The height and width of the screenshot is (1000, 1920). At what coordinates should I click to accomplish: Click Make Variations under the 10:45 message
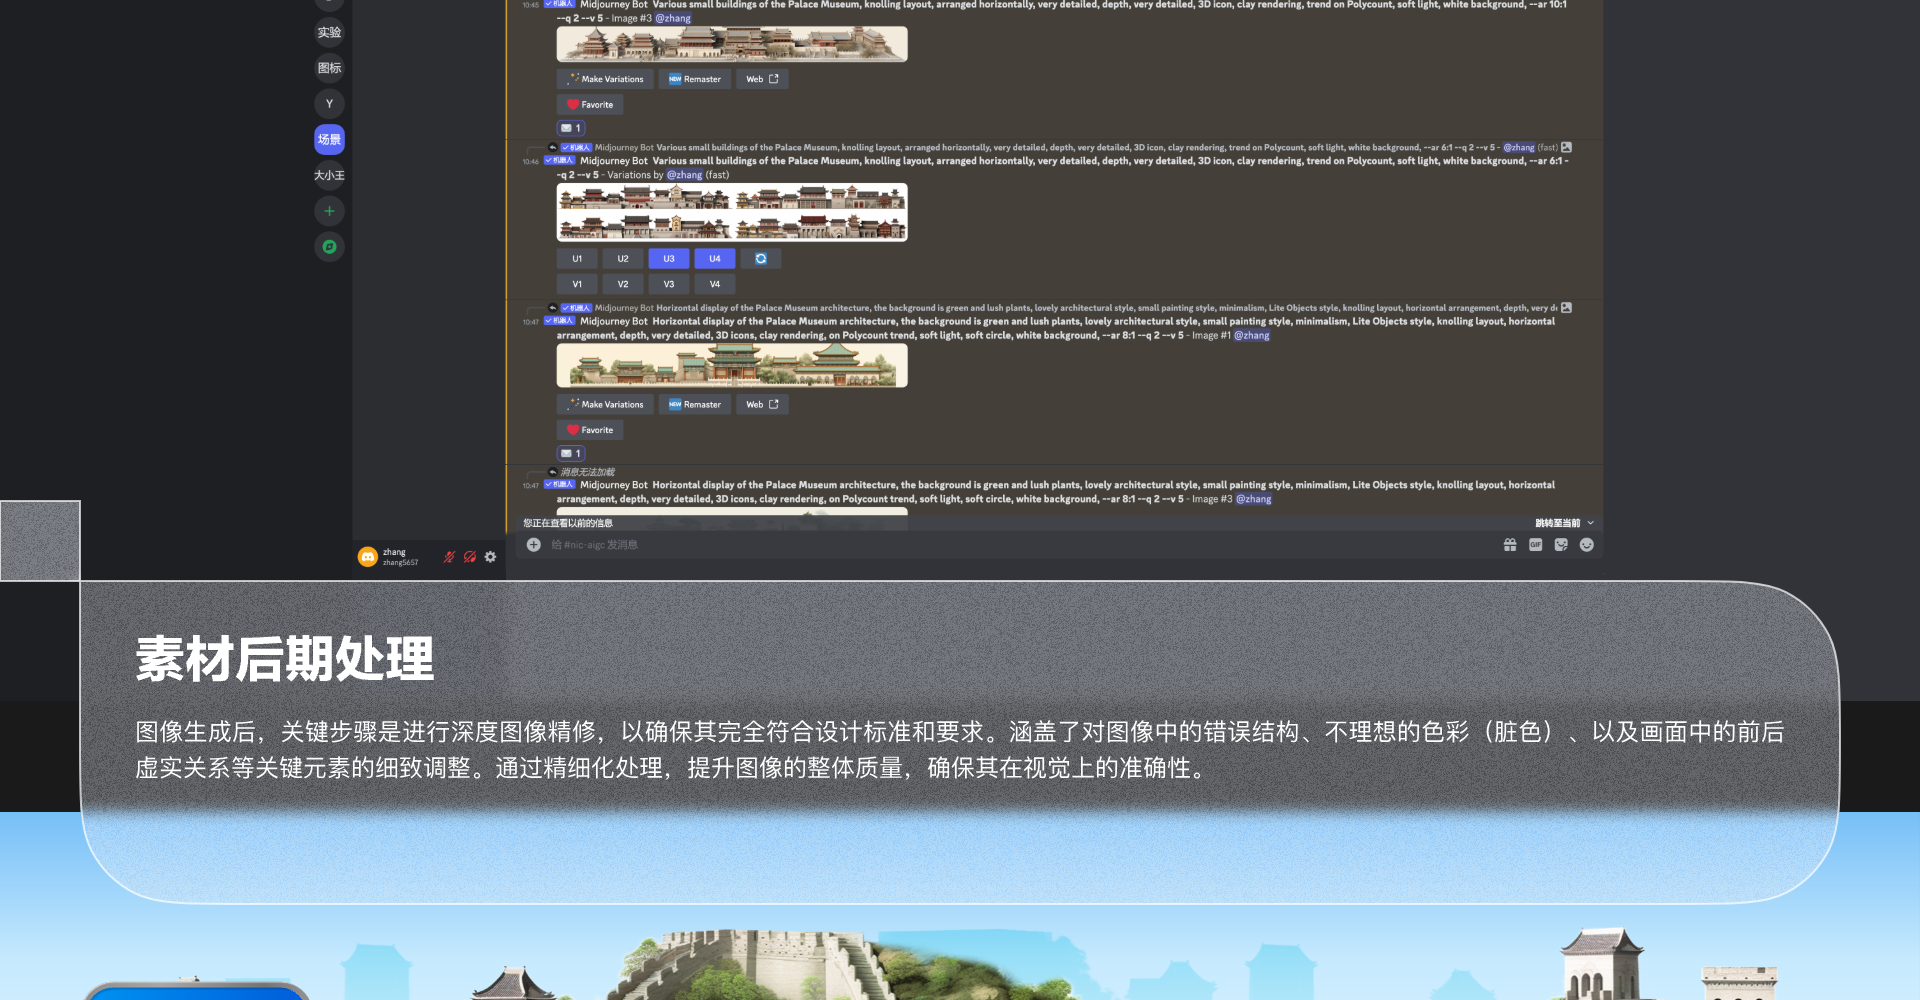click(x=605, y=79)
